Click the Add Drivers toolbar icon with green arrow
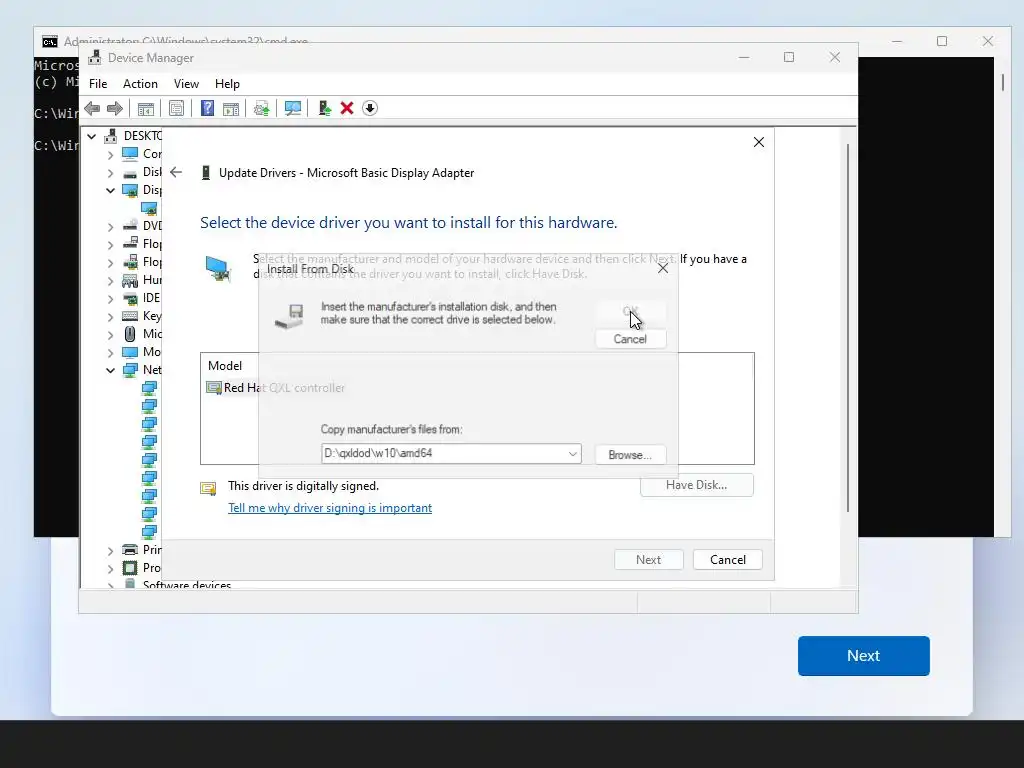 coord(324,108)
